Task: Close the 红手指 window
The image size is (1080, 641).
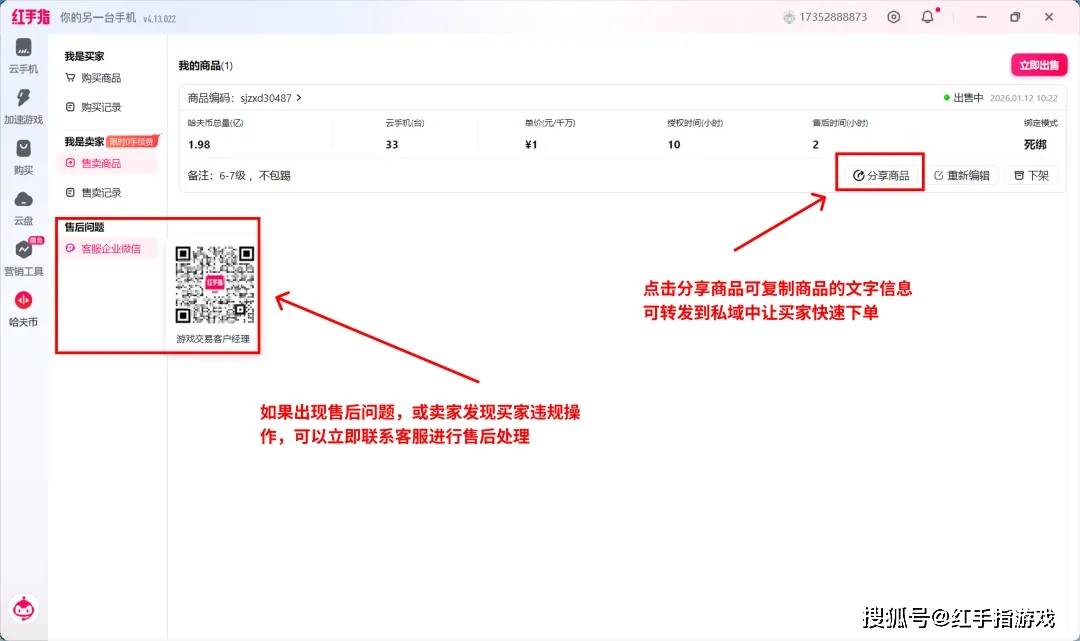Action: [x=1049, y=17]
